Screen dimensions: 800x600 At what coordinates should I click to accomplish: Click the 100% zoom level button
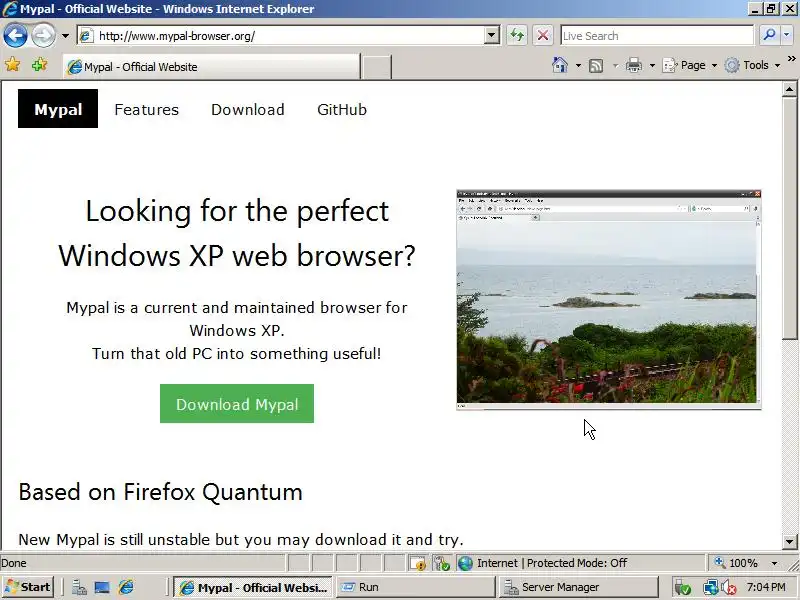tap(736, 563)
